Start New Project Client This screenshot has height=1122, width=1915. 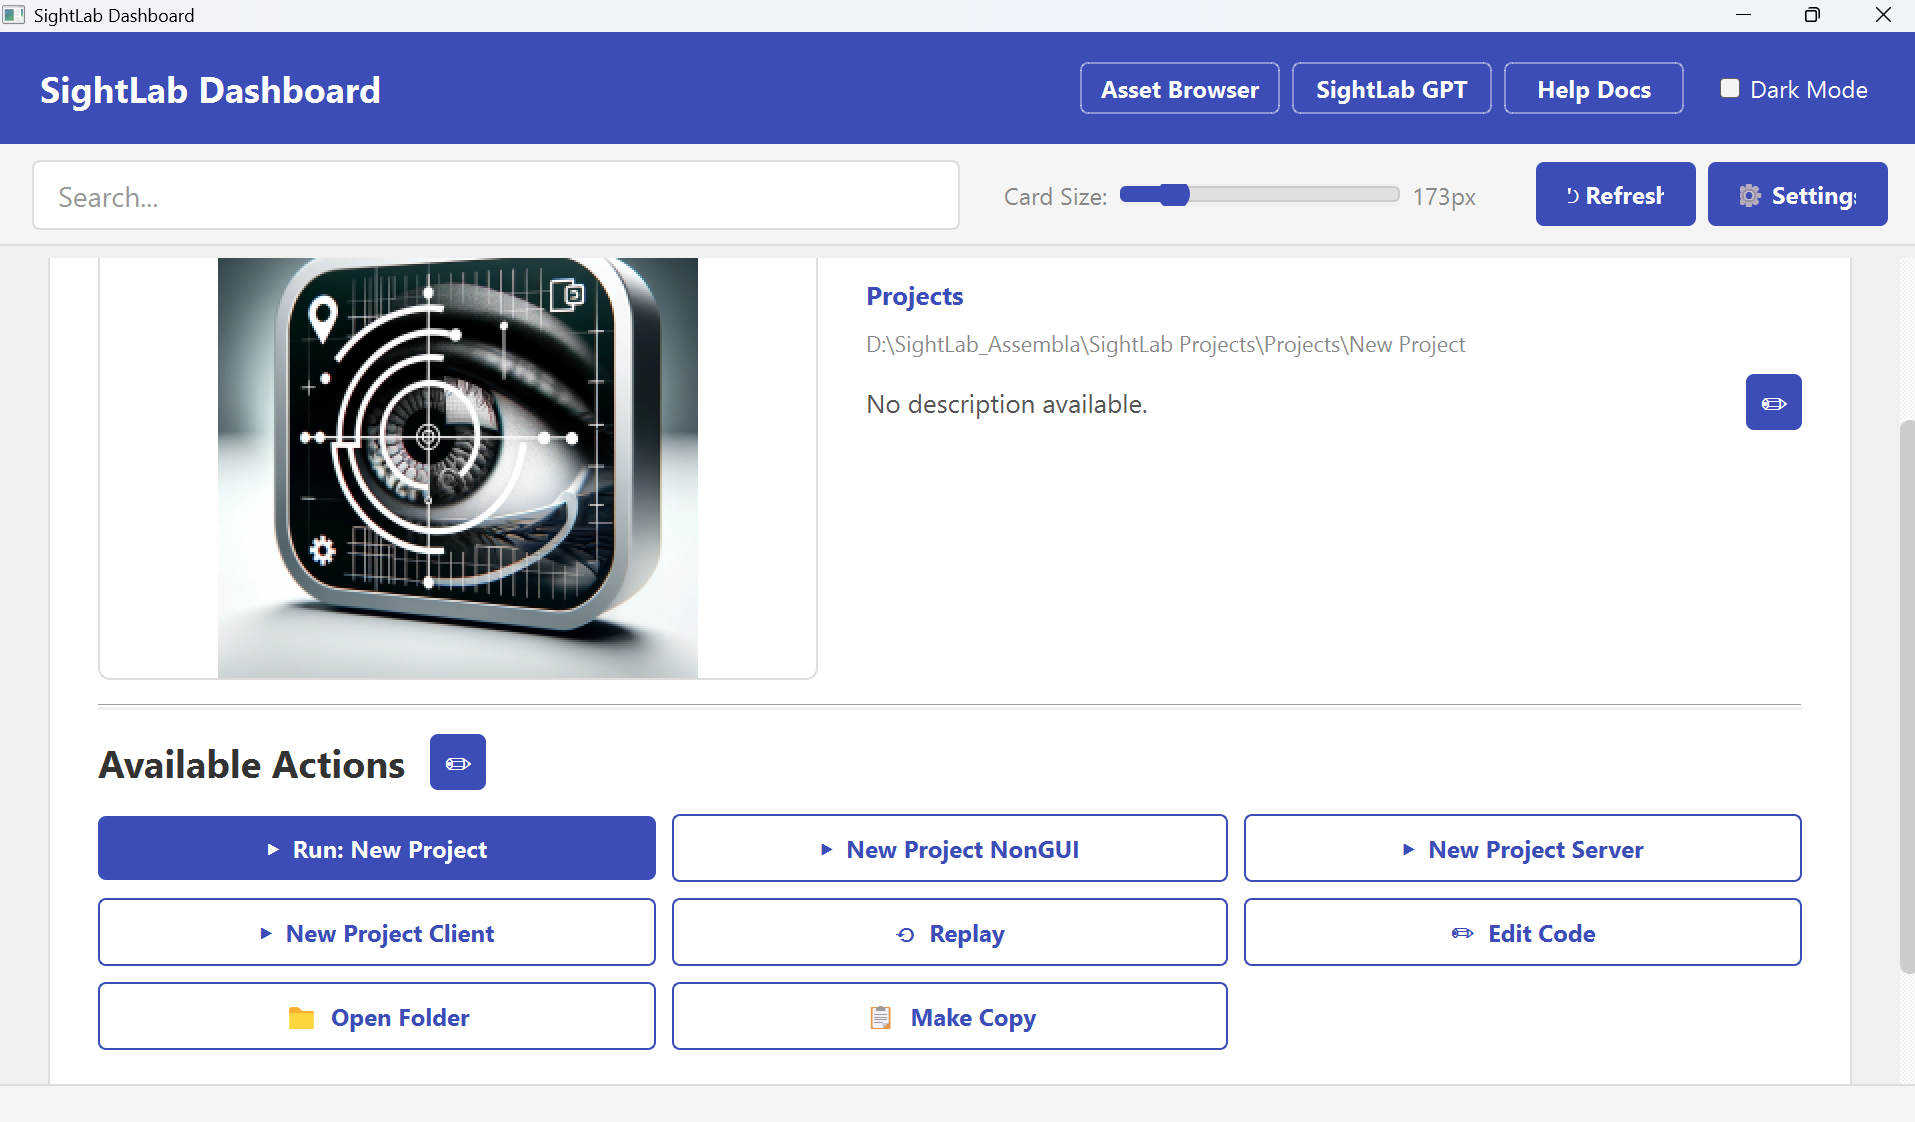(376, 932)
